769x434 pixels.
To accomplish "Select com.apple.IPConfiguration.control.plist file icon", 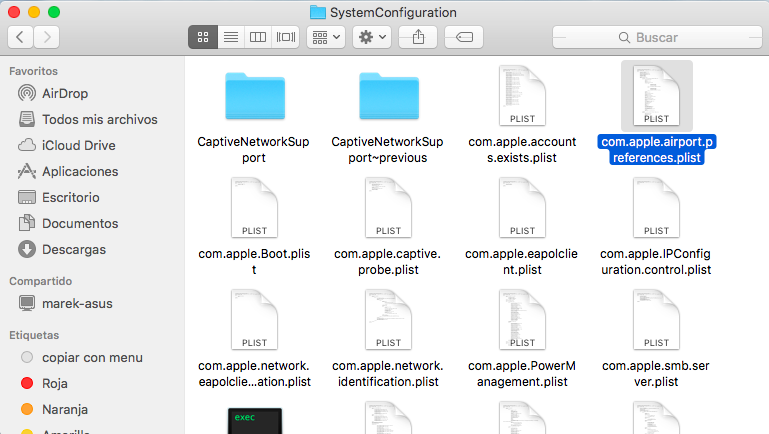I will click(x=656, y=207).
